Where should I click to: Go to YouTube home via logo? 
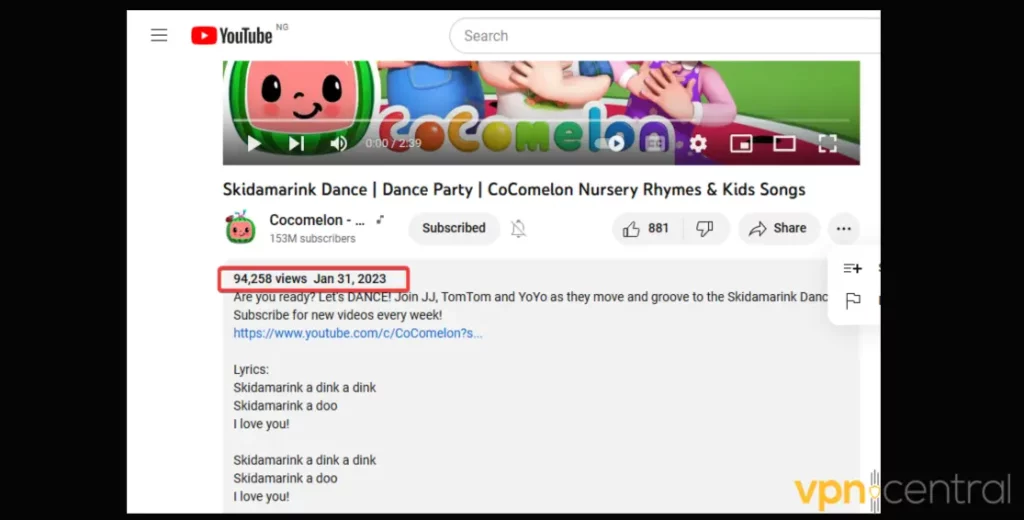pyautogui.click(x=232, y=35)
